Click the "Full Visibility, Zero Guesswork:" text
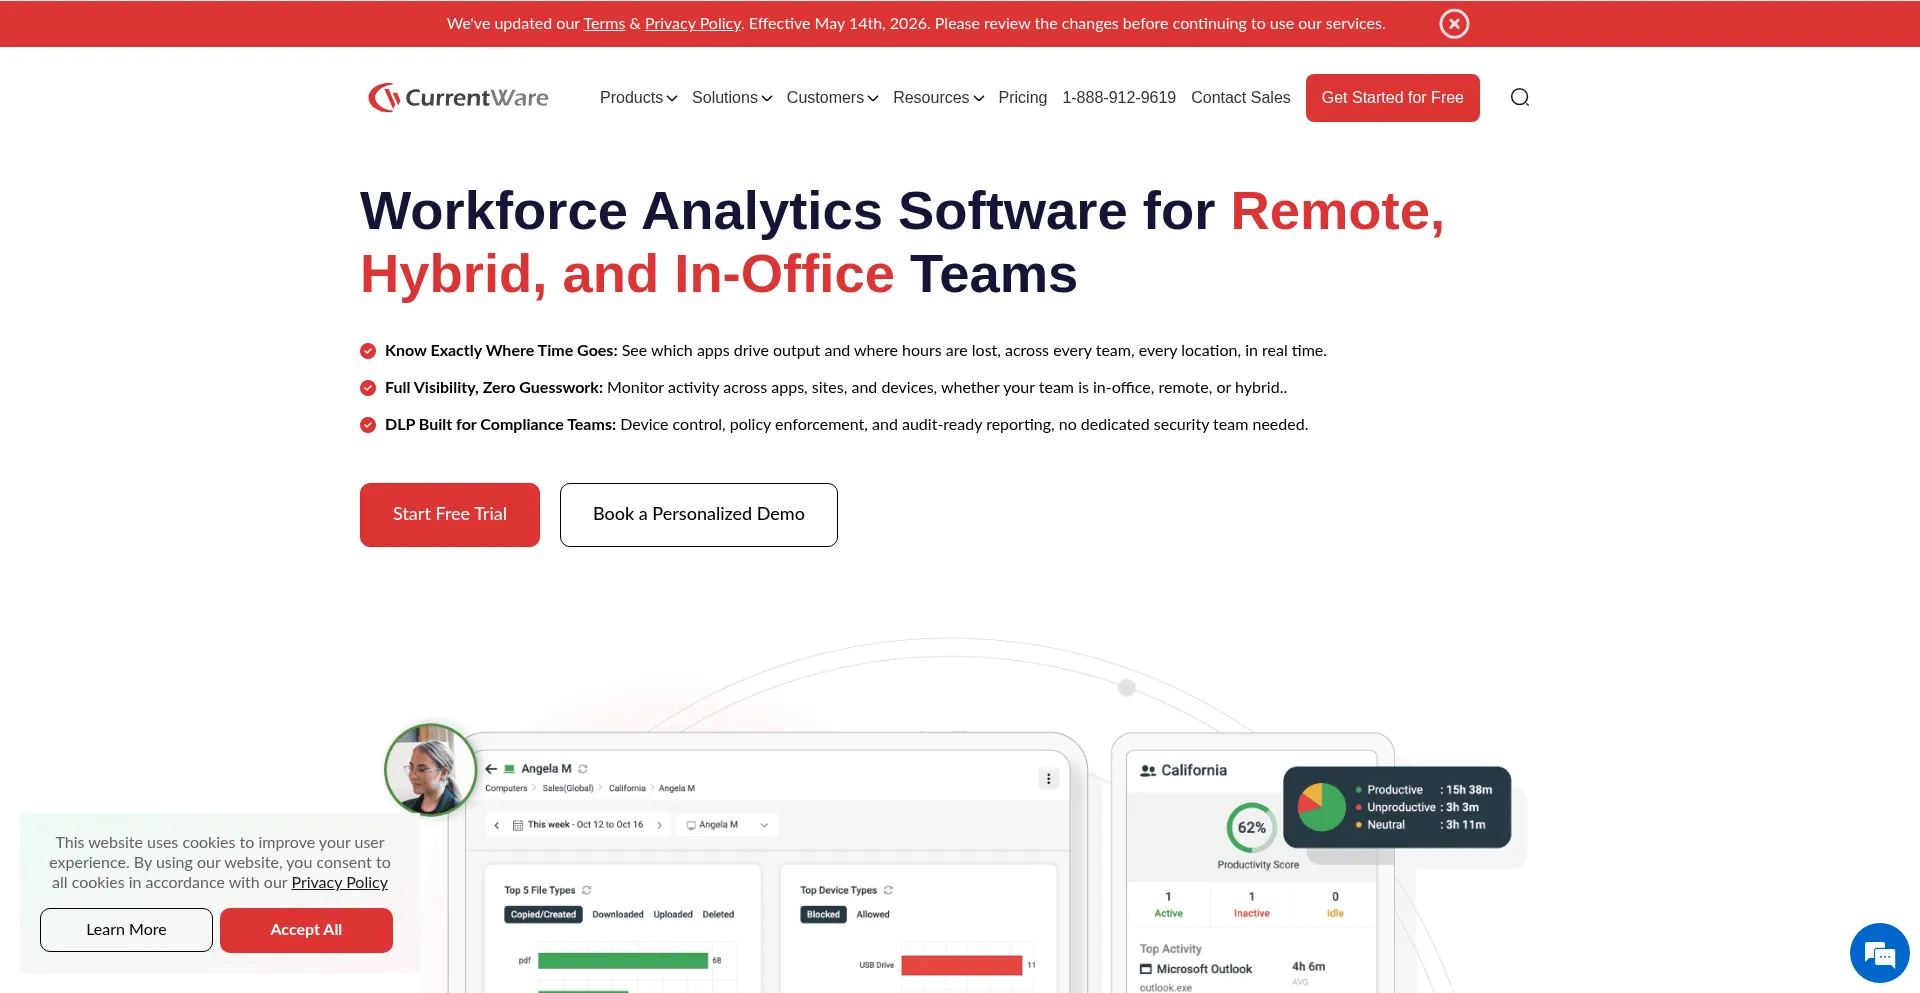Viewport: 1920px width, 993px height. coord(494,388)
